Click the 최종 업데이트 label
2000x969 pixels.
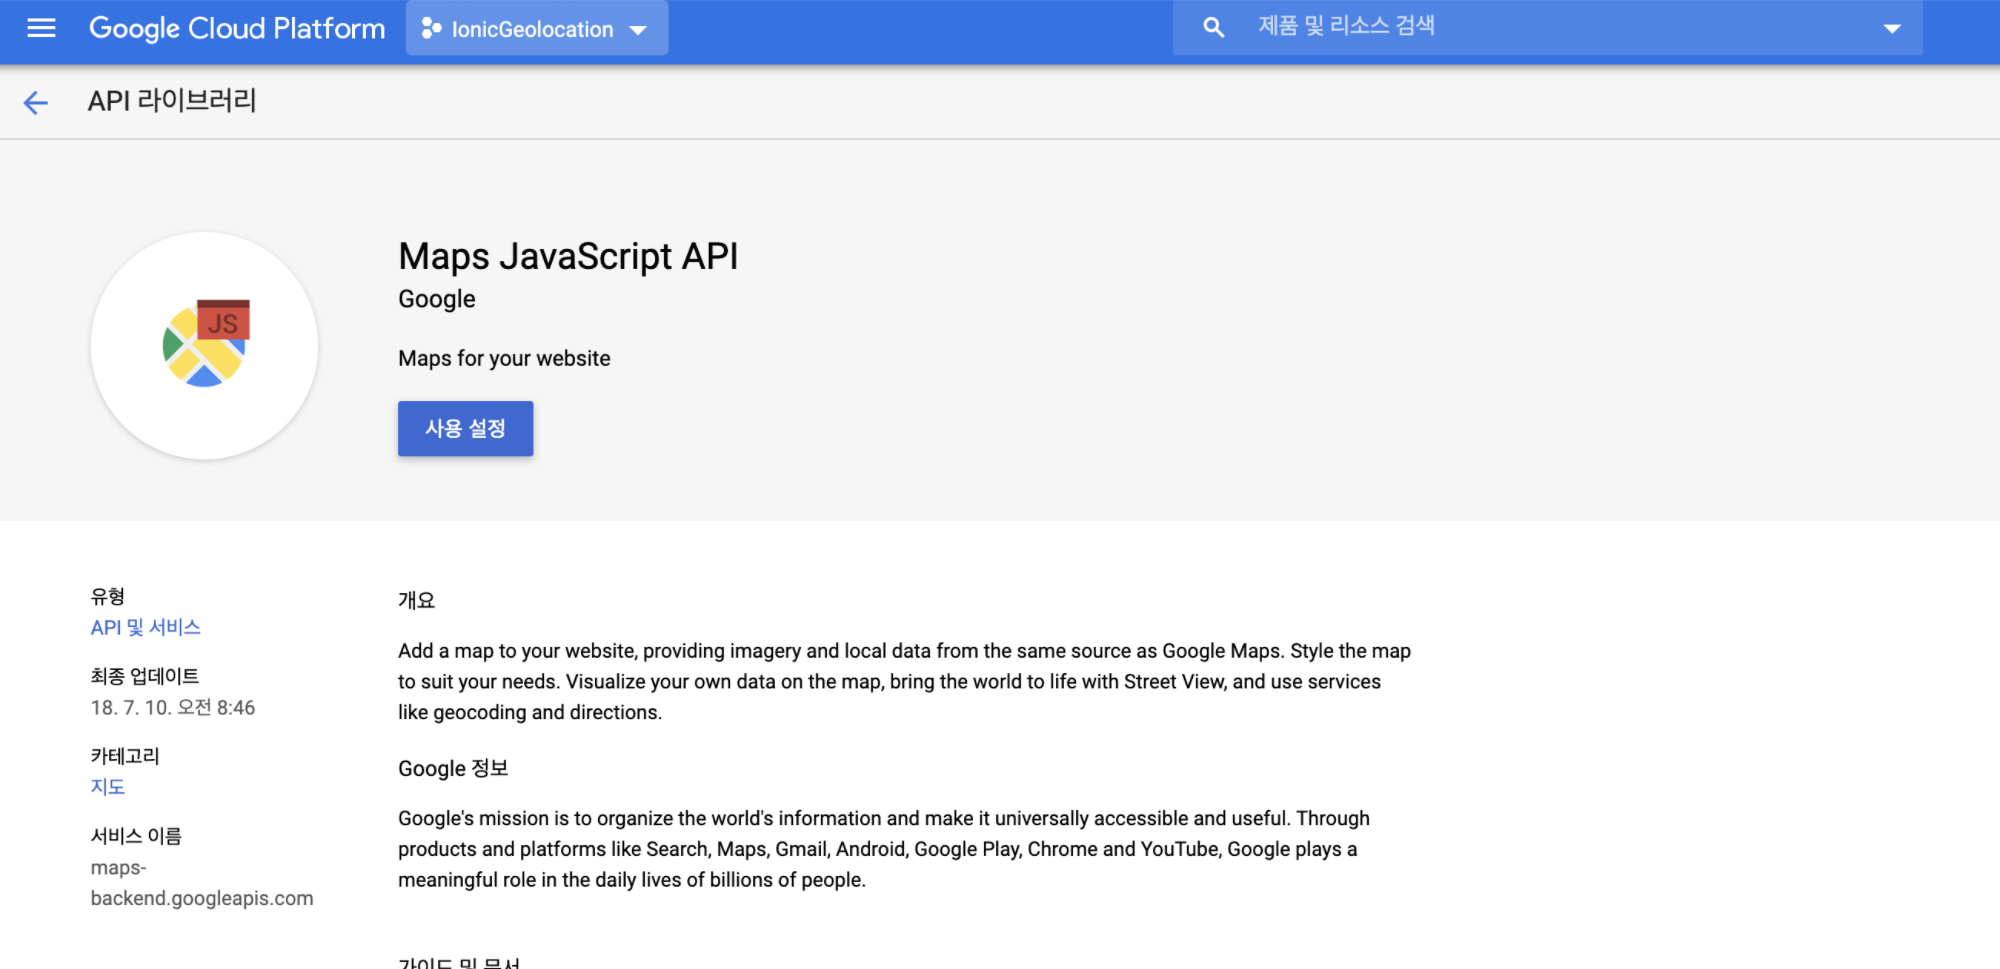(145, 676)
